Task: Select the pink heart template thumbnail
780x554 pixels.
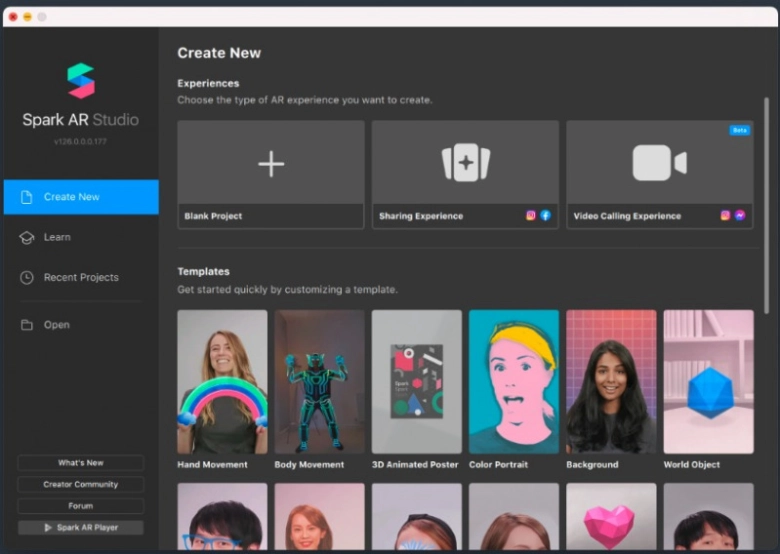Action: click(611, 517)
